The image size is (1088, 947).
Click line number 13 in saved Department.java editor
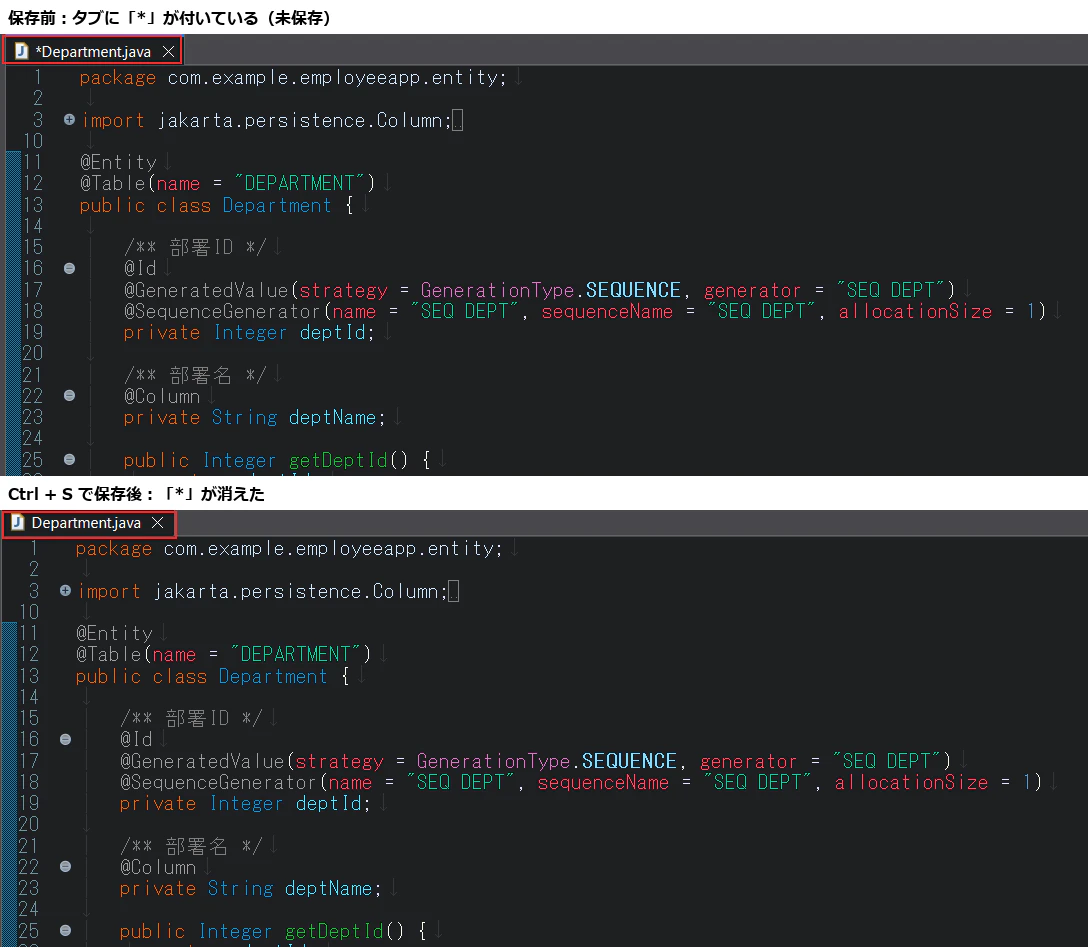[x=28, y=676]
